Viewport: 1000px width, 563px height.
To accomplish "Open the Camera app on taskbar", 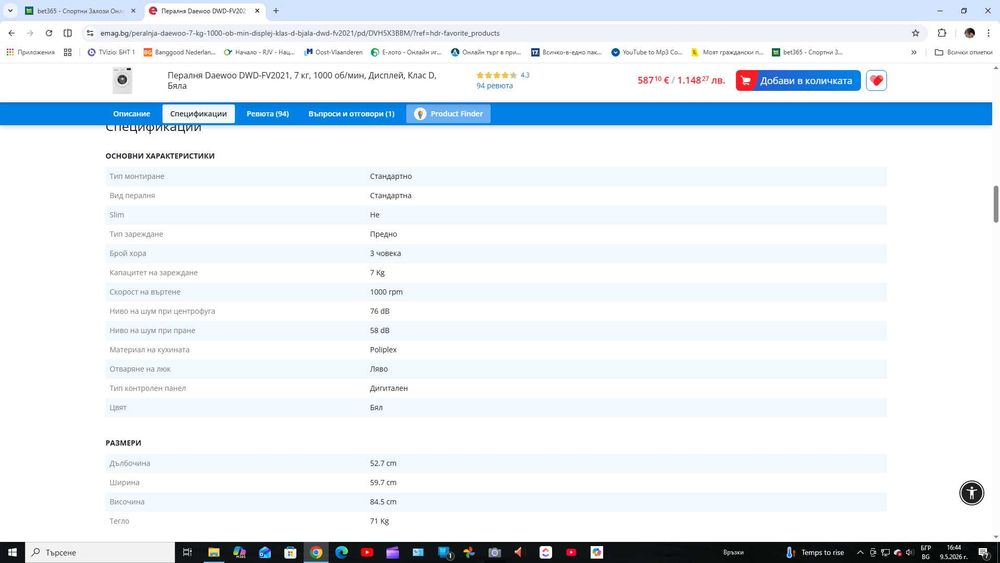I will point(494,552).
